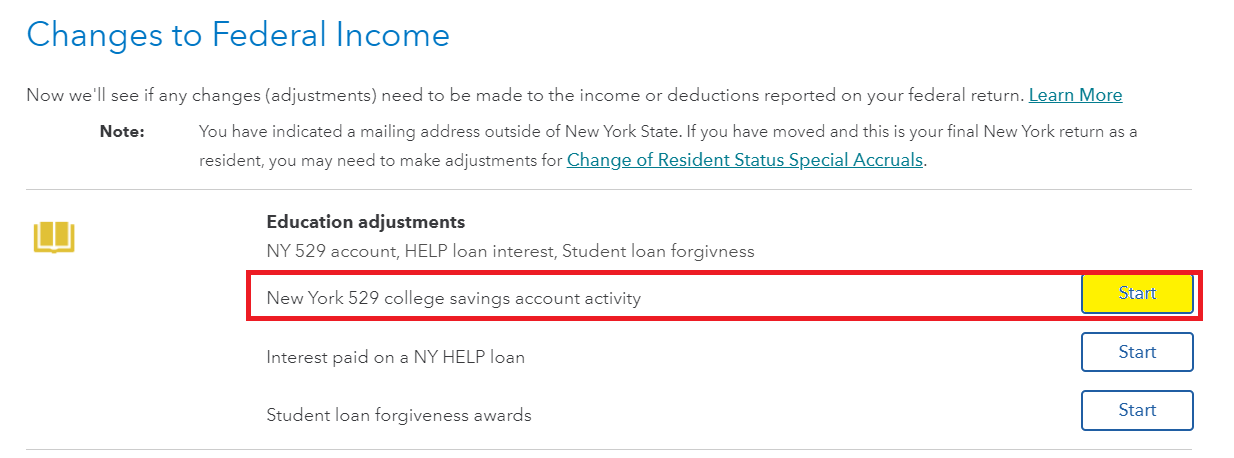Click the NY 529 account, HELP loan subtitle
The image size is (1234, 458).
[x=510, y=251]
